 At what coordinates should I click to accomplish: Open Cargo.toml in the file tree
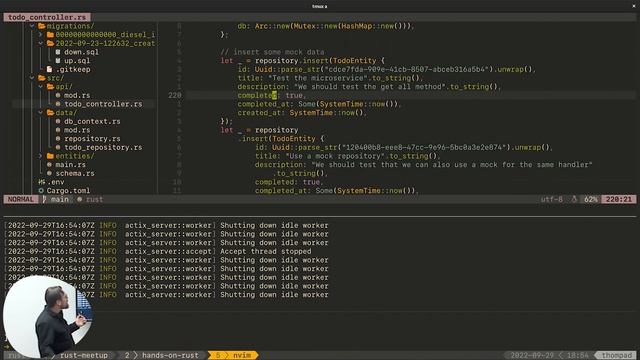click(68, 191)
